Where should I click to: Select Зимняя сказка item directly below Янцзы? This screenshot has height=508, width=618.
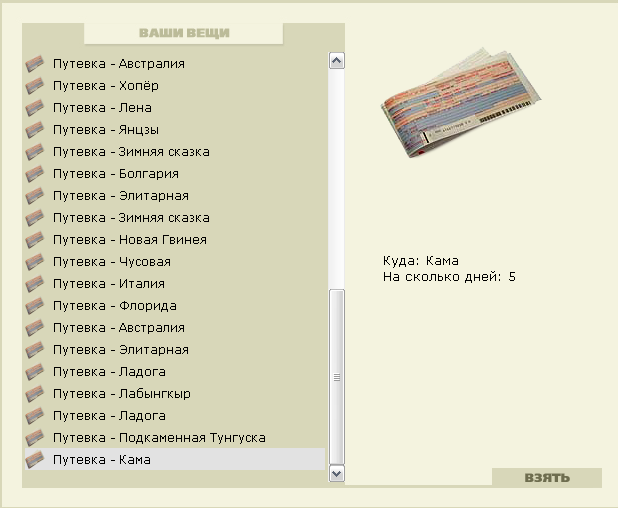pos(131,152)
